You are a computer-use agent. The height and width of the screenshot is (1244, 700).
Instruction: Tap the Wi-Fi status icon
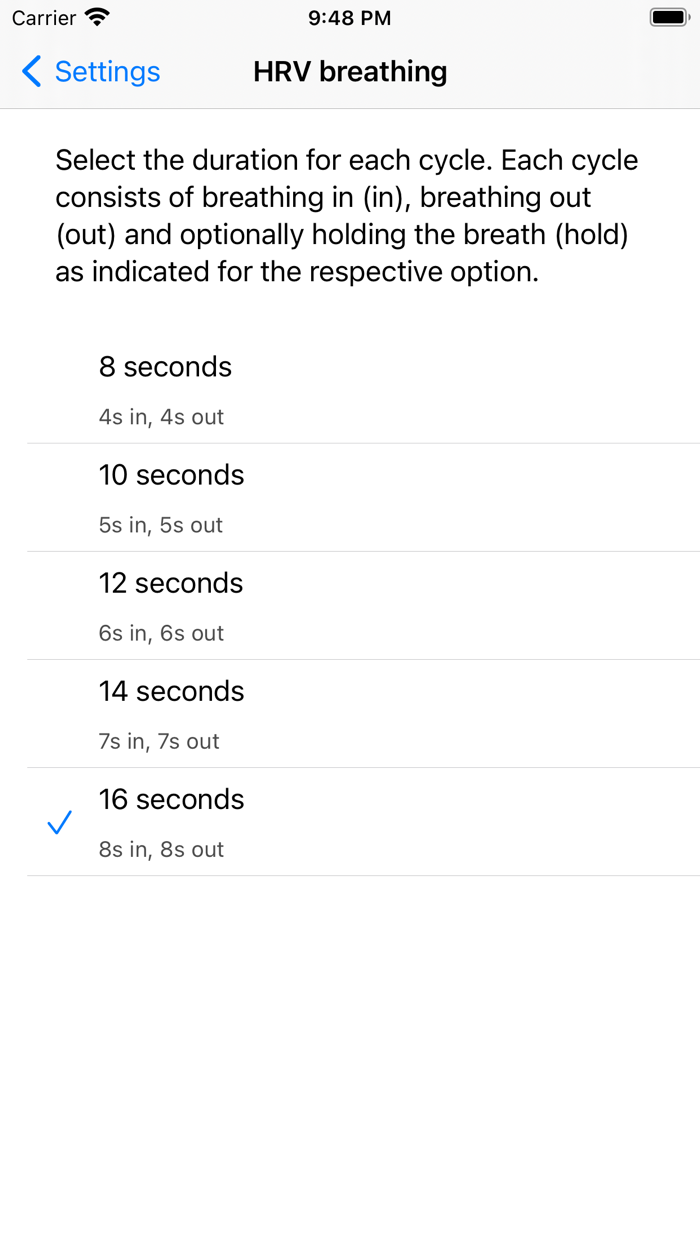97,18
